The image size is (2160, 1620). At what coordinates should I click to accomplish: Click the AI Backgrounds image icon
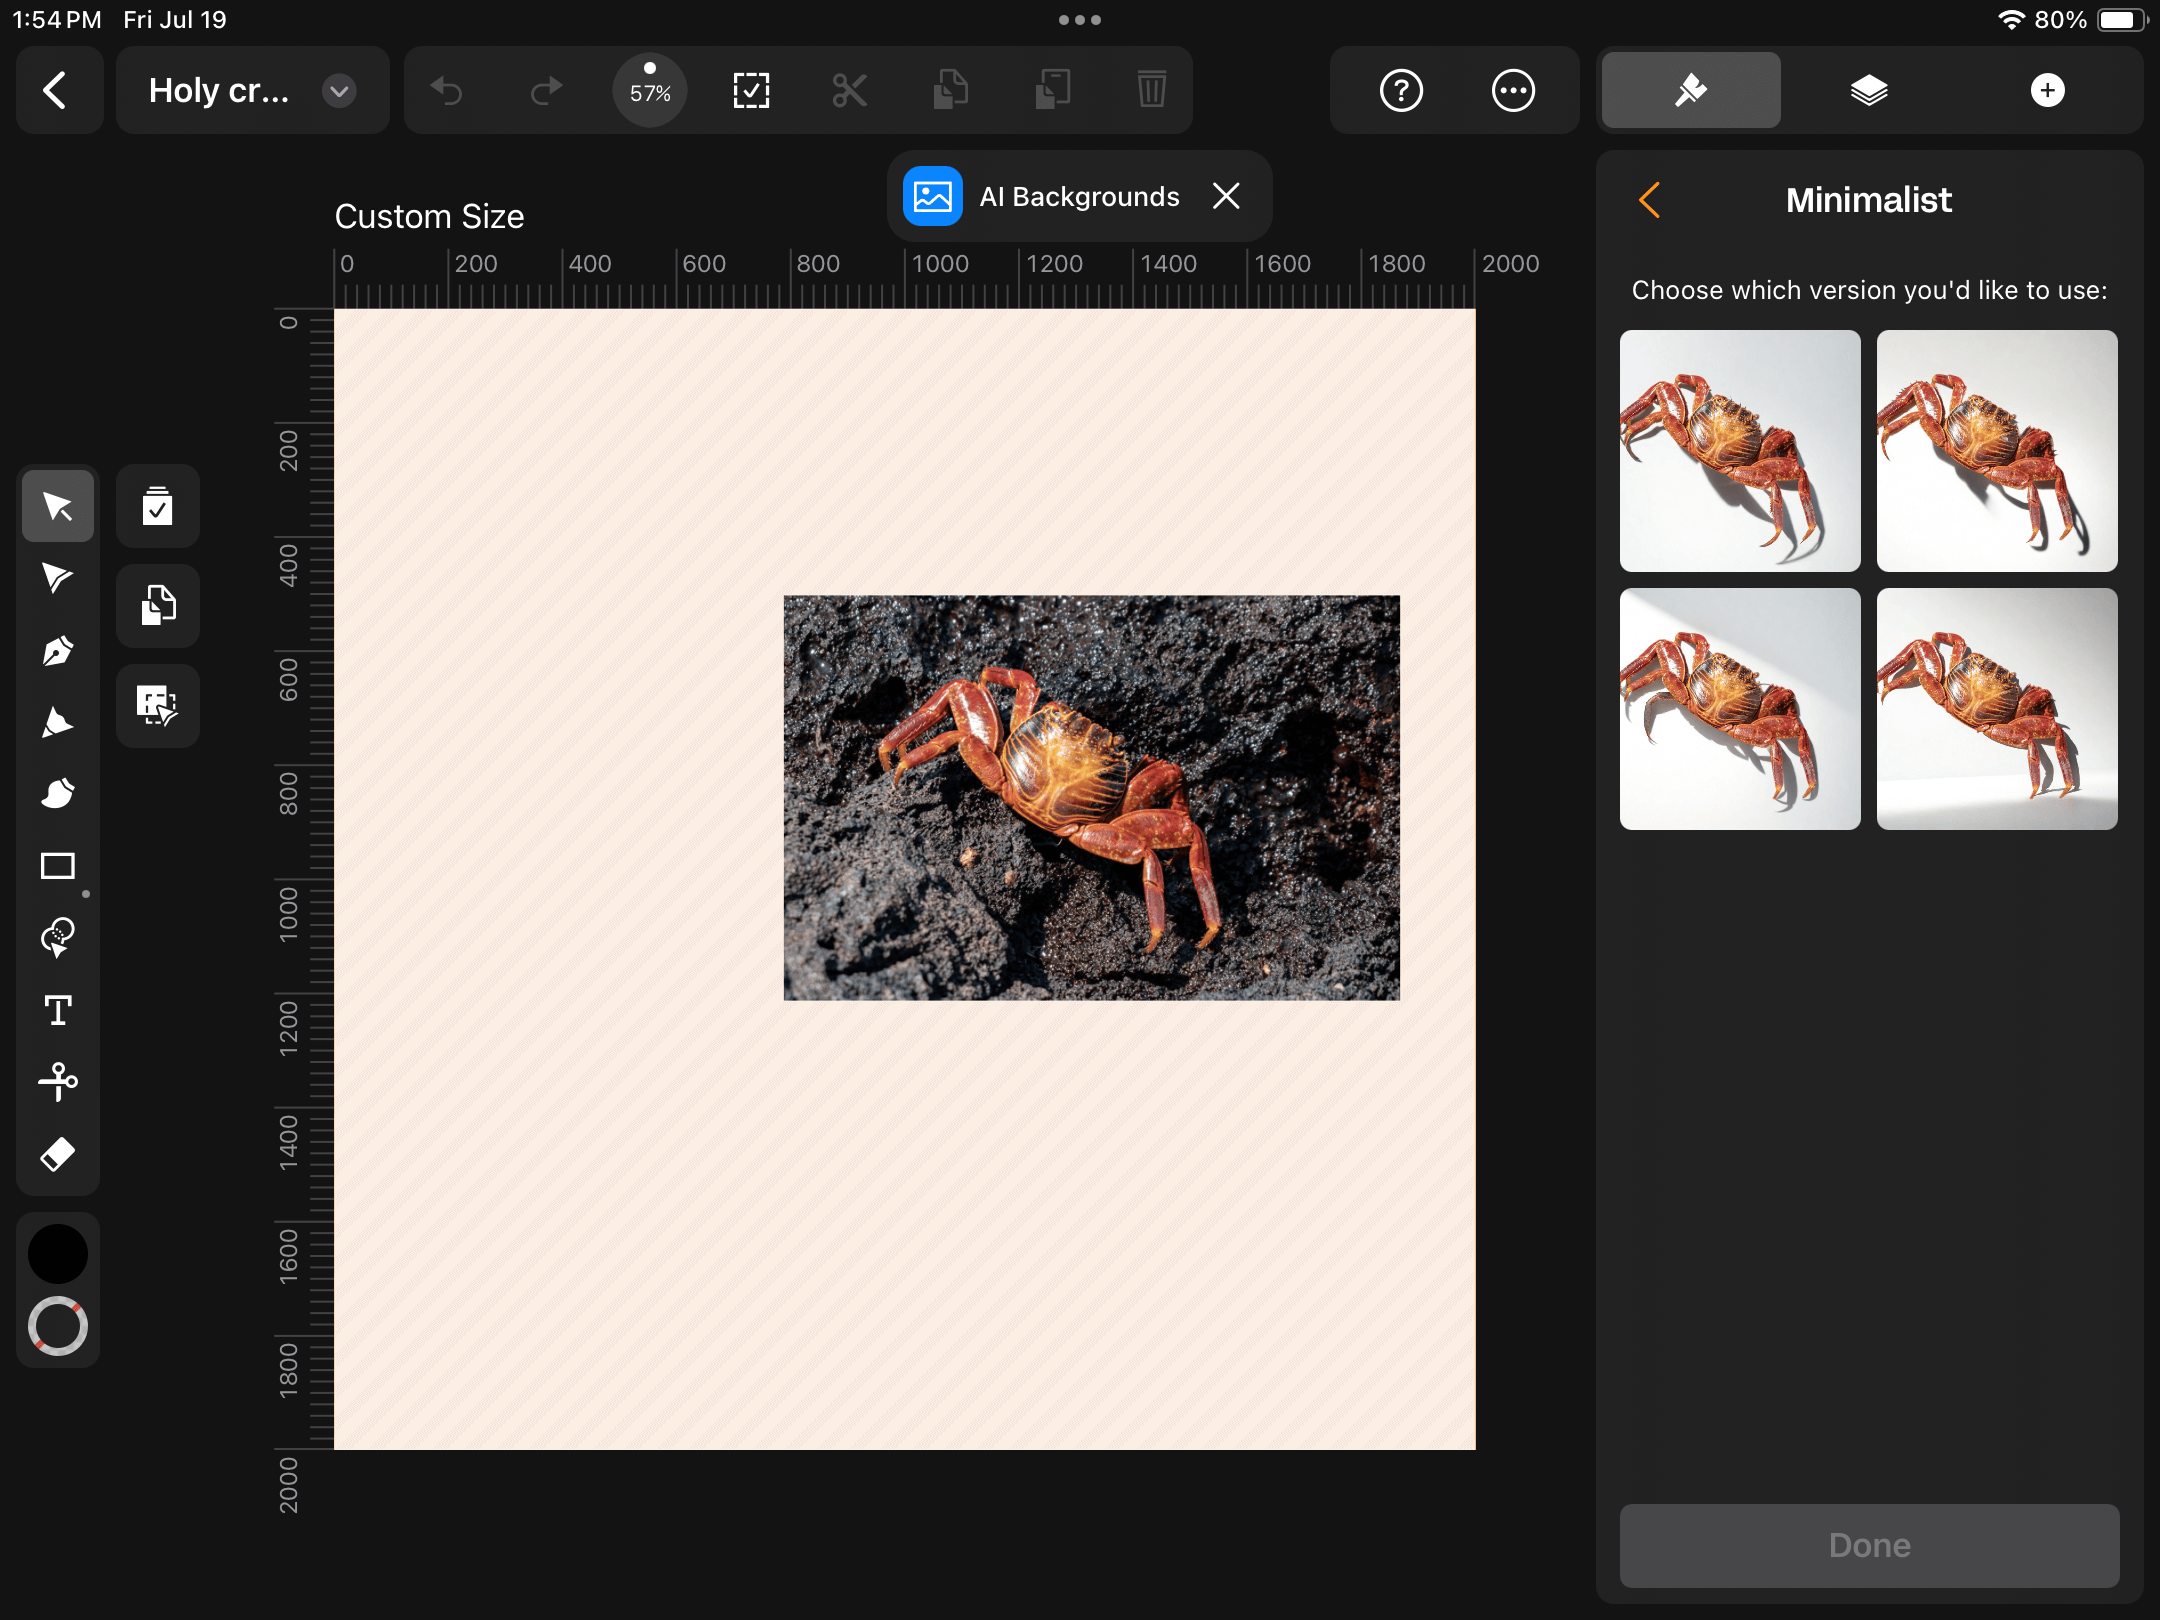point(932,196)
